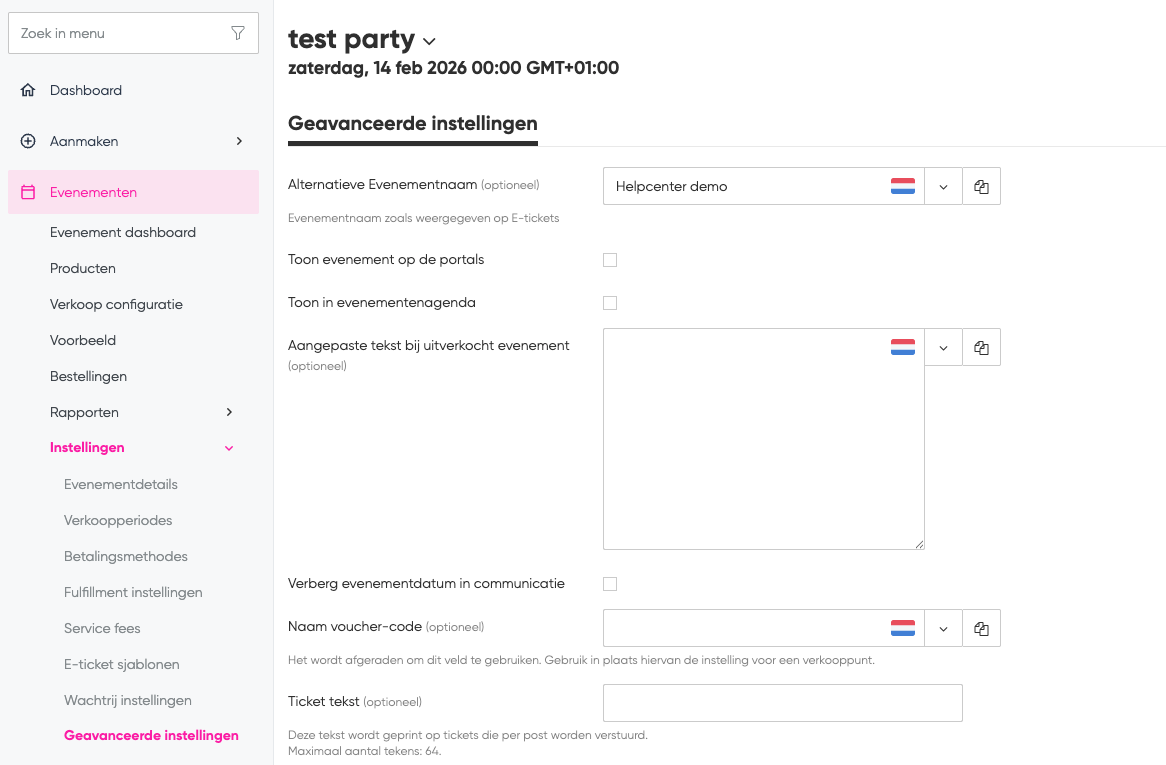Screen dimensions: 1166x765
Task: Click the Aanmaken plus icon
Action: [28, 141]
